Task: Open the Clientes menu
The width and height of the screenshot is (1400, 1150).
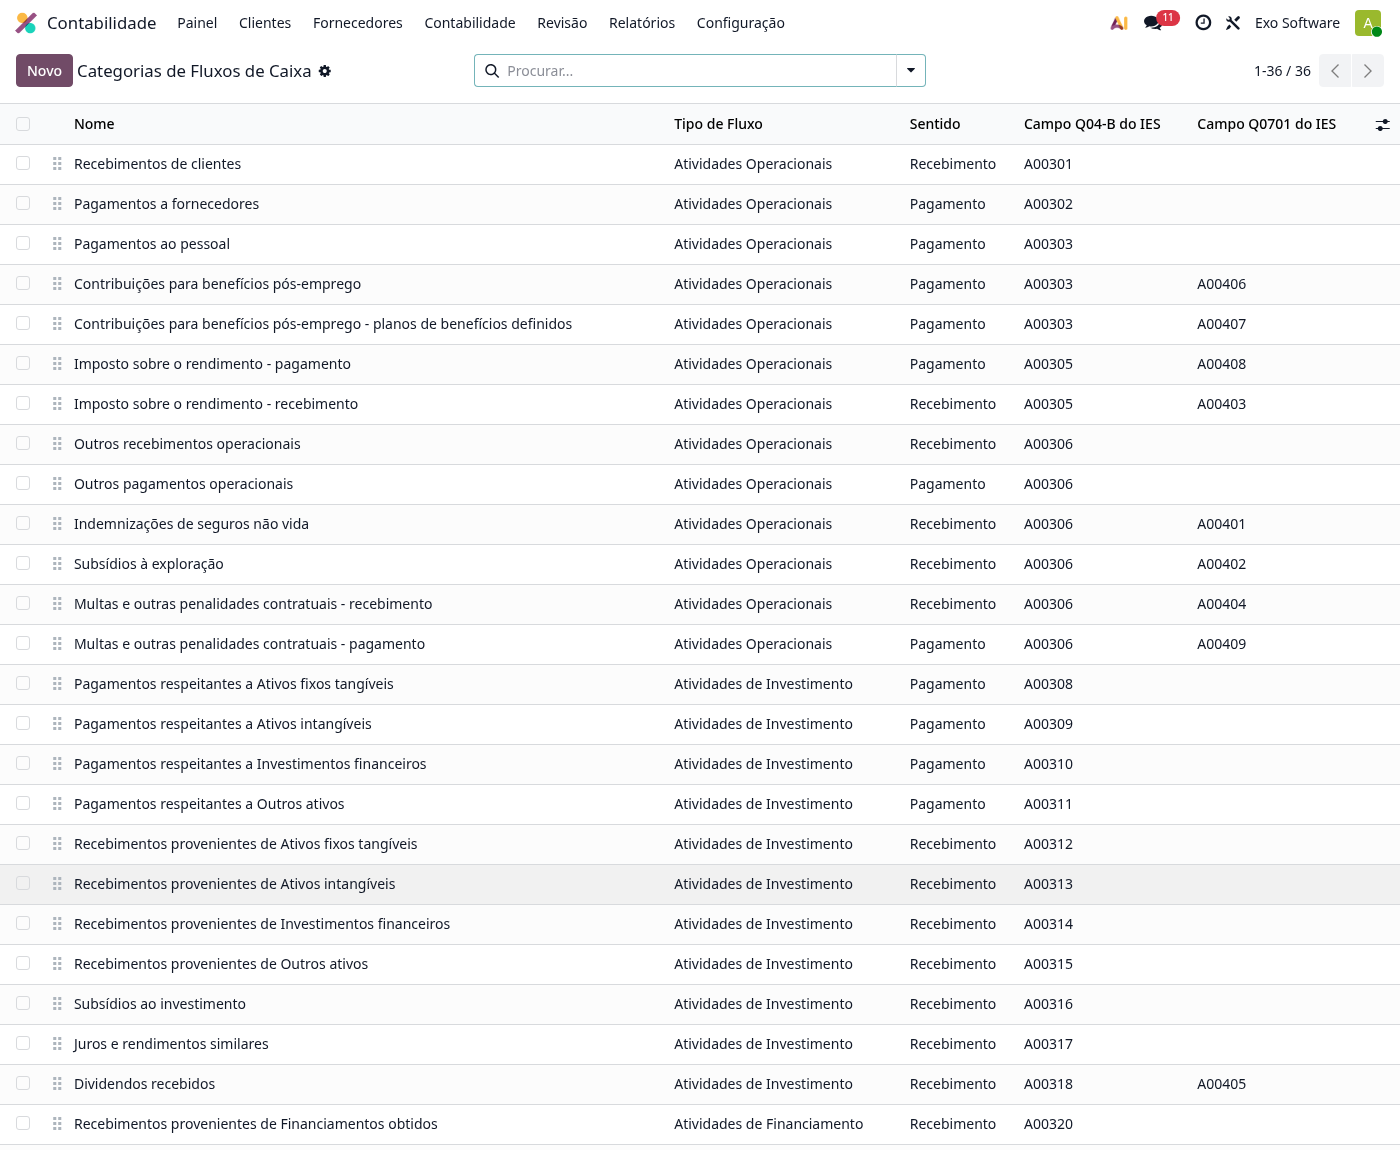Action: click(x=265, y=23)
